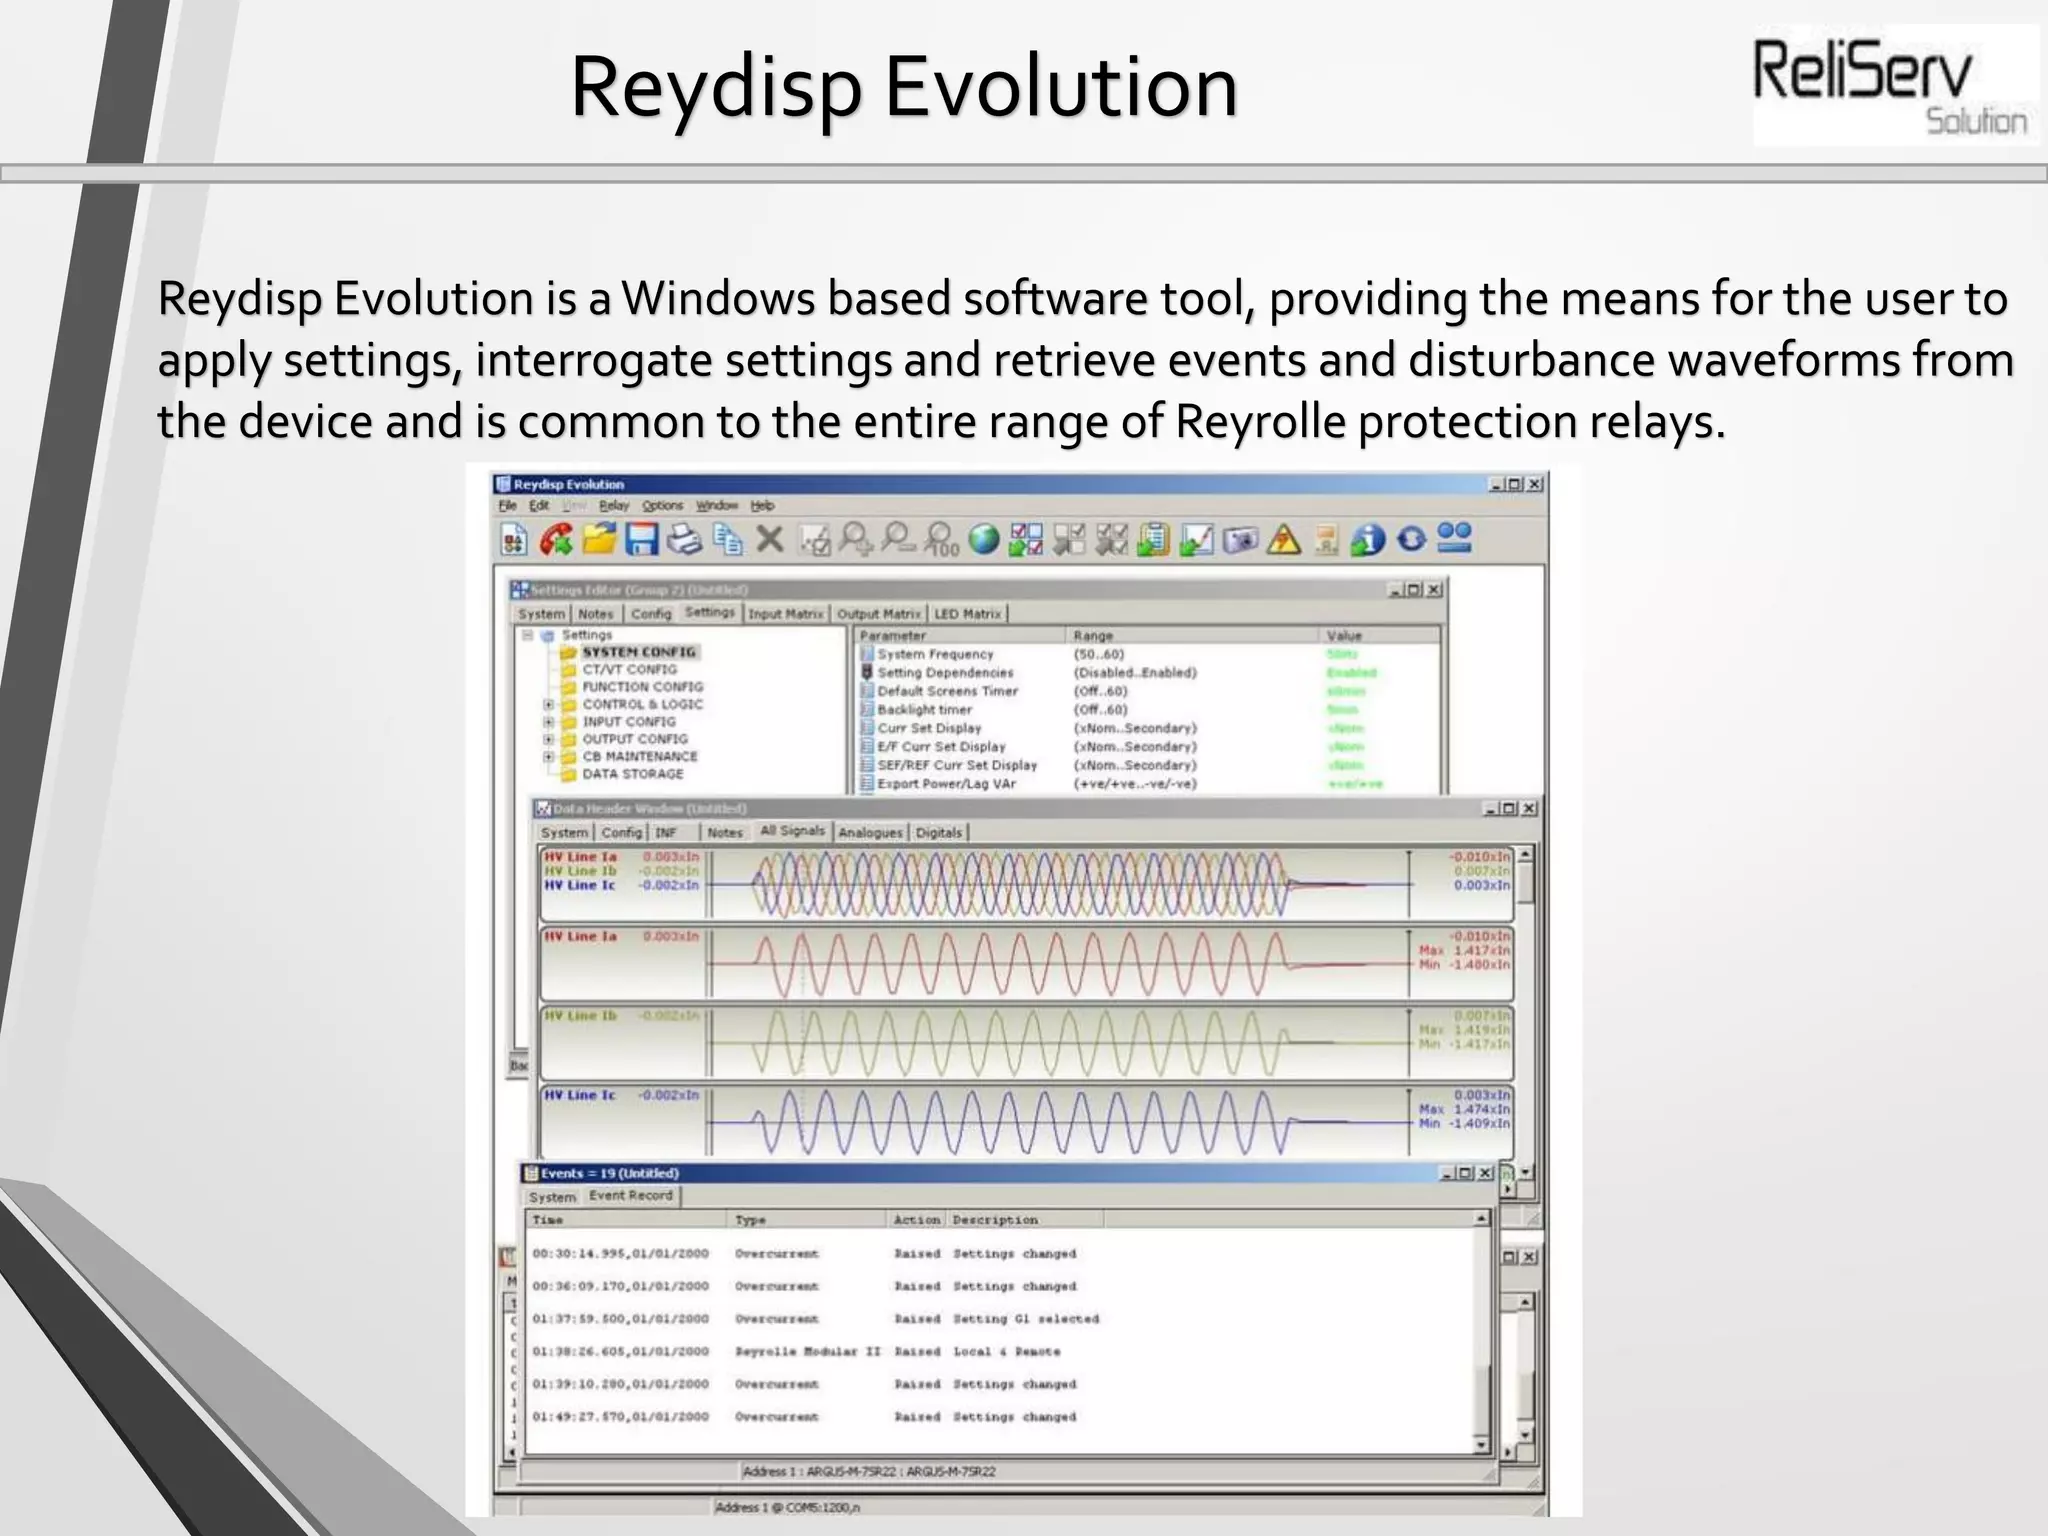Click the blue circular refresh arrows icon

click(1411, 540)
